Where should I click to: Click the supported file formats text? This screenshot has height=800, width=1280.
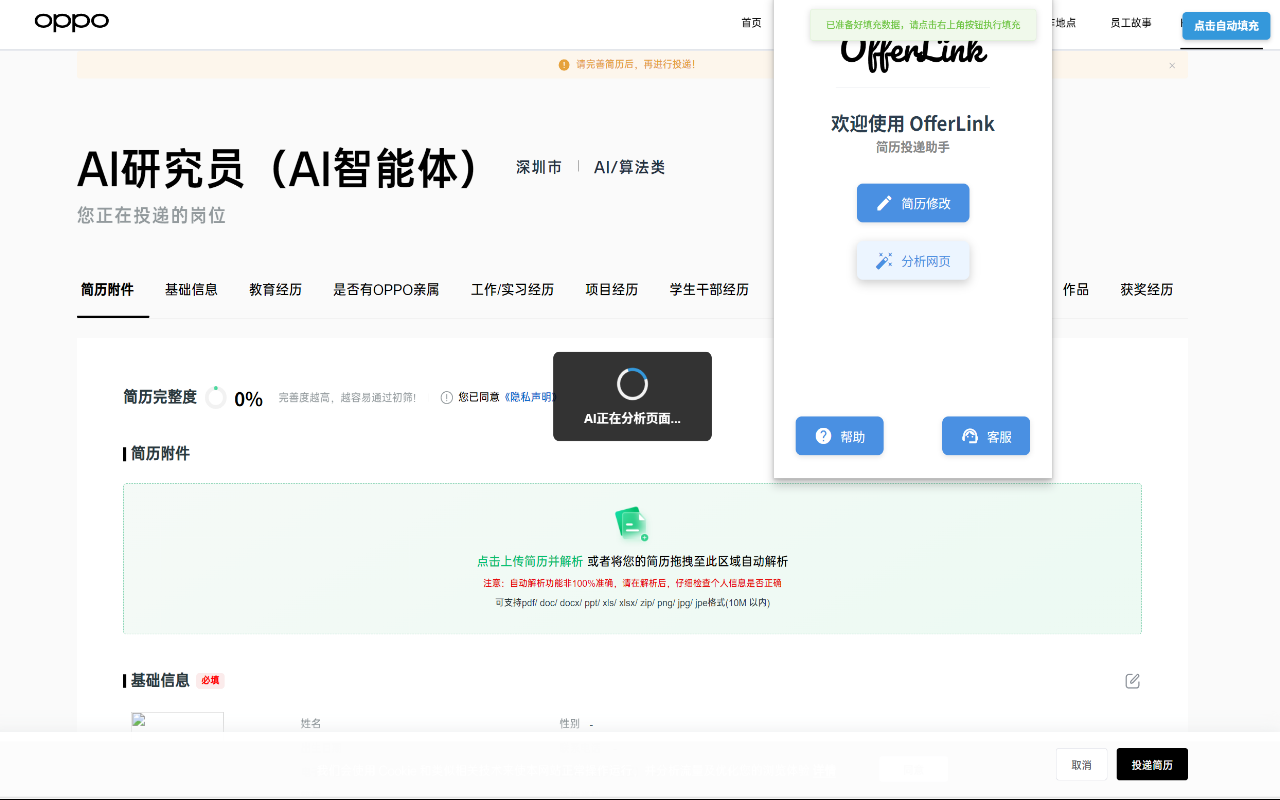[632, 603]
